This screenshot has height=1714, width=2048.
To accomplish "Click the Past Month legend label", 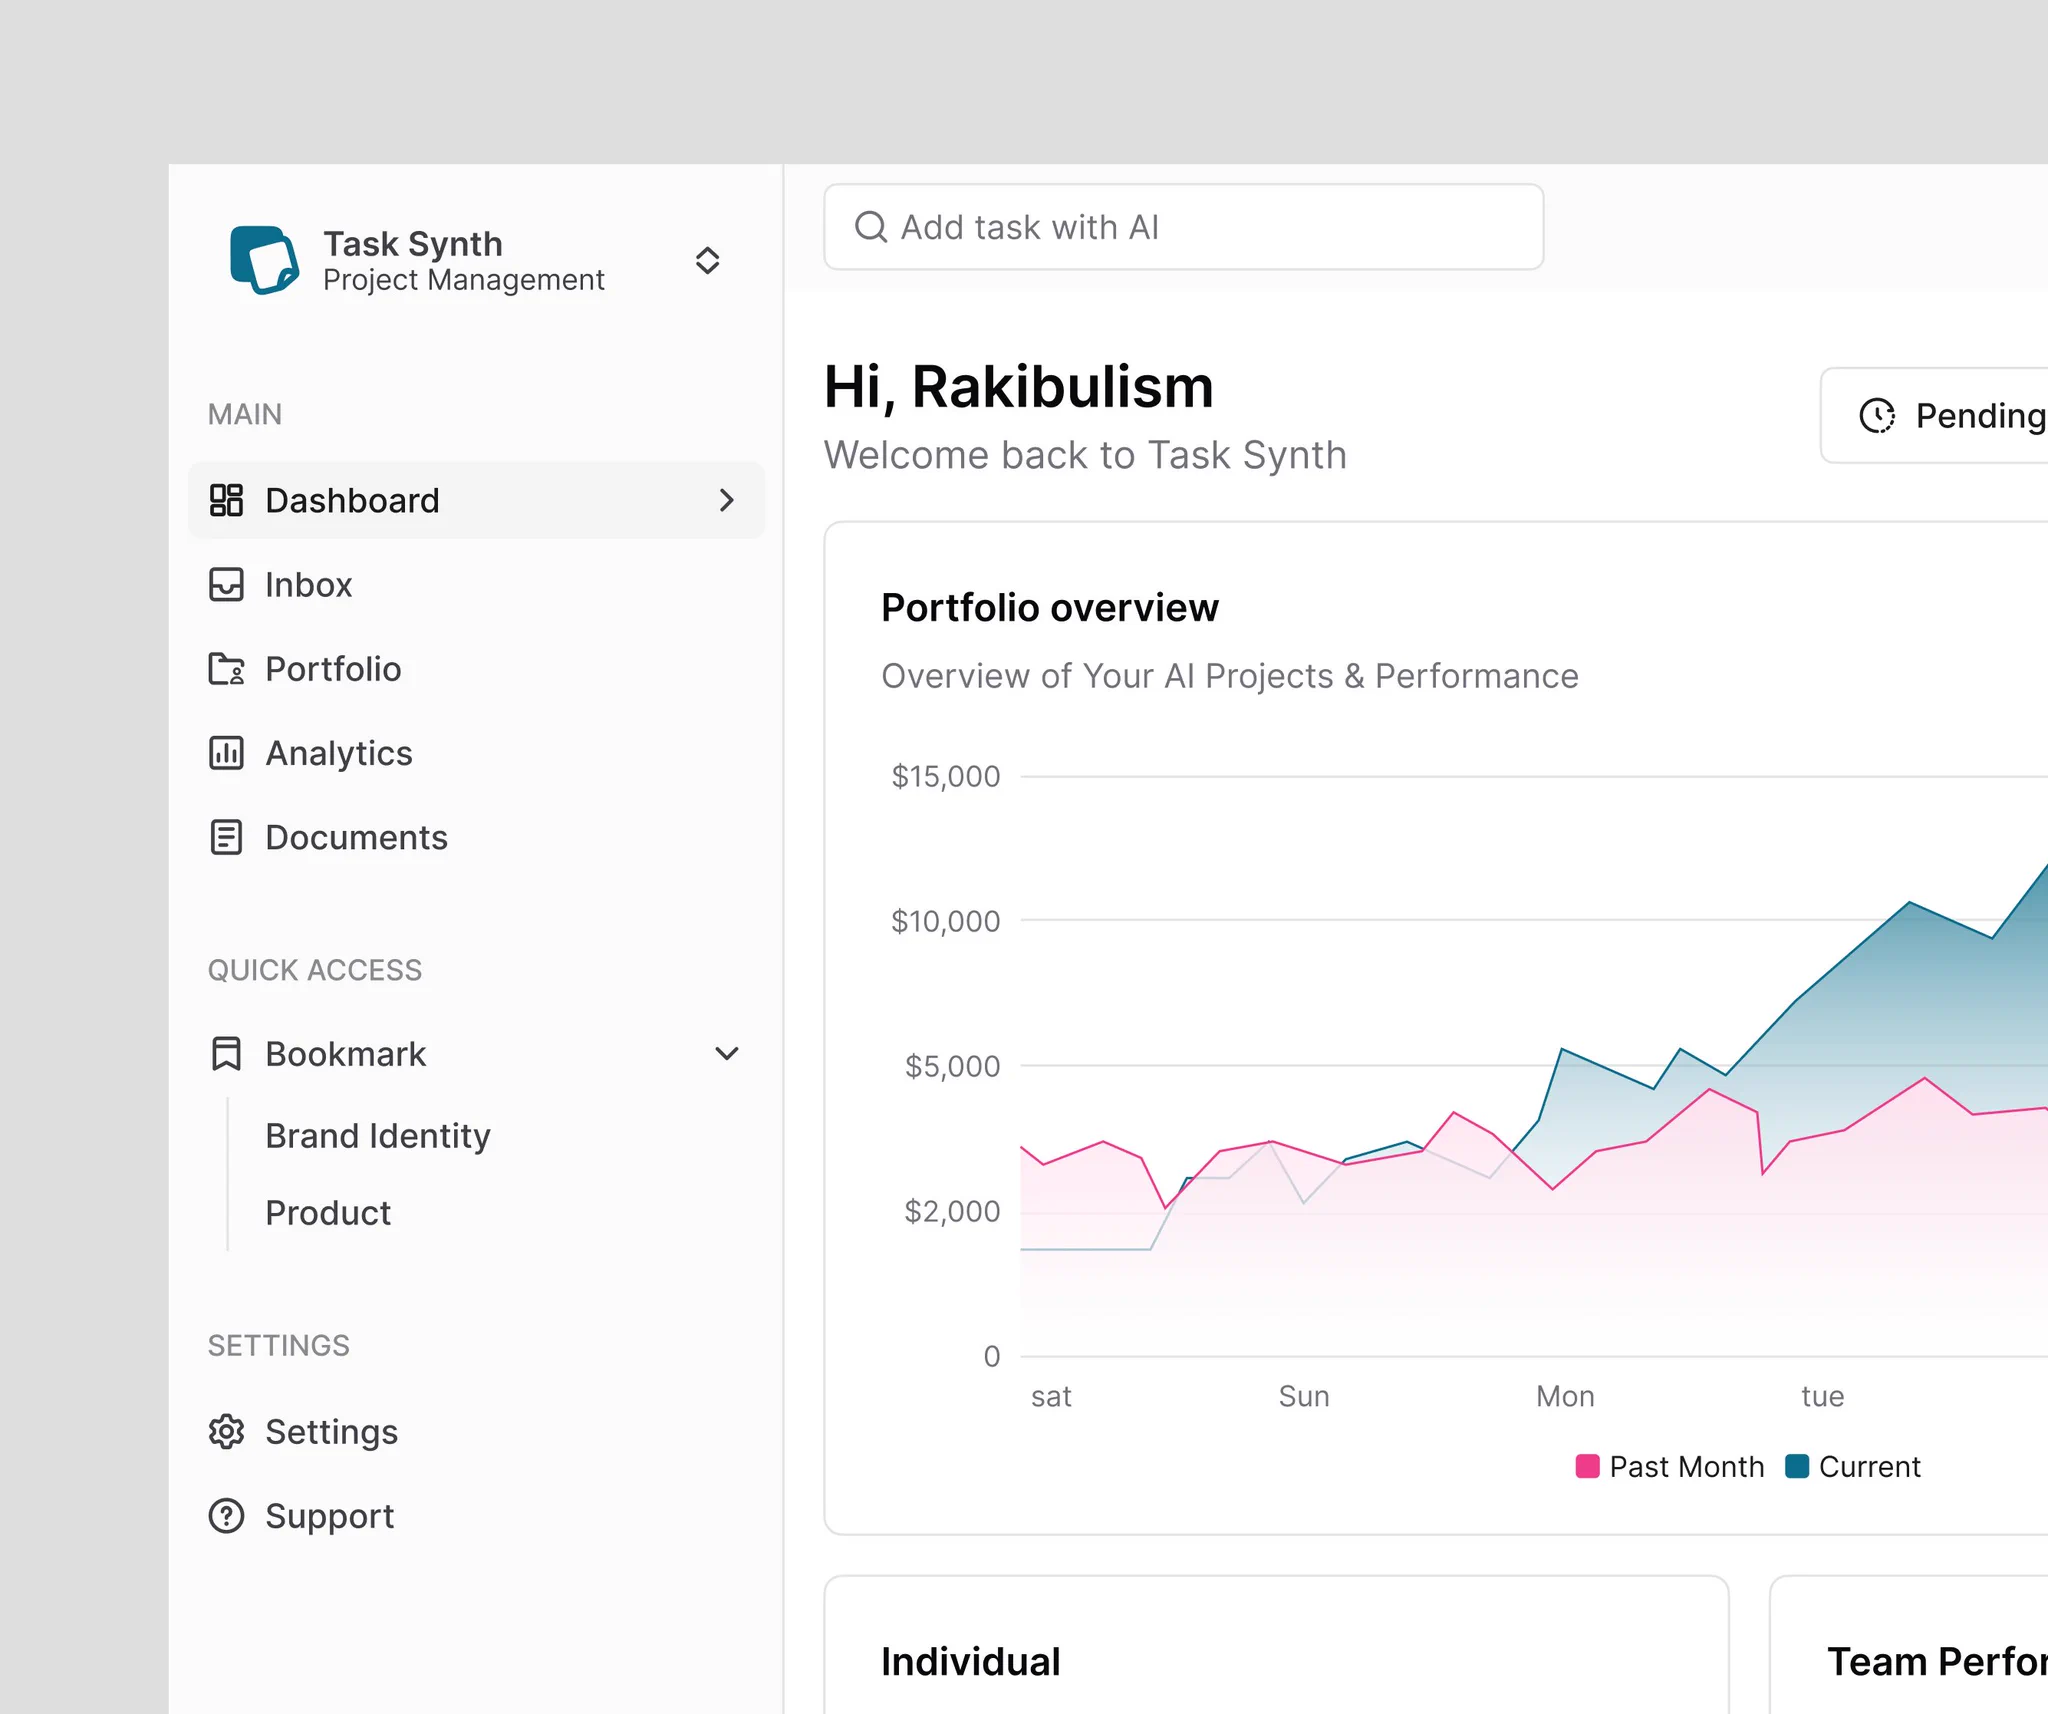I will click(x=1686, y=1466).
